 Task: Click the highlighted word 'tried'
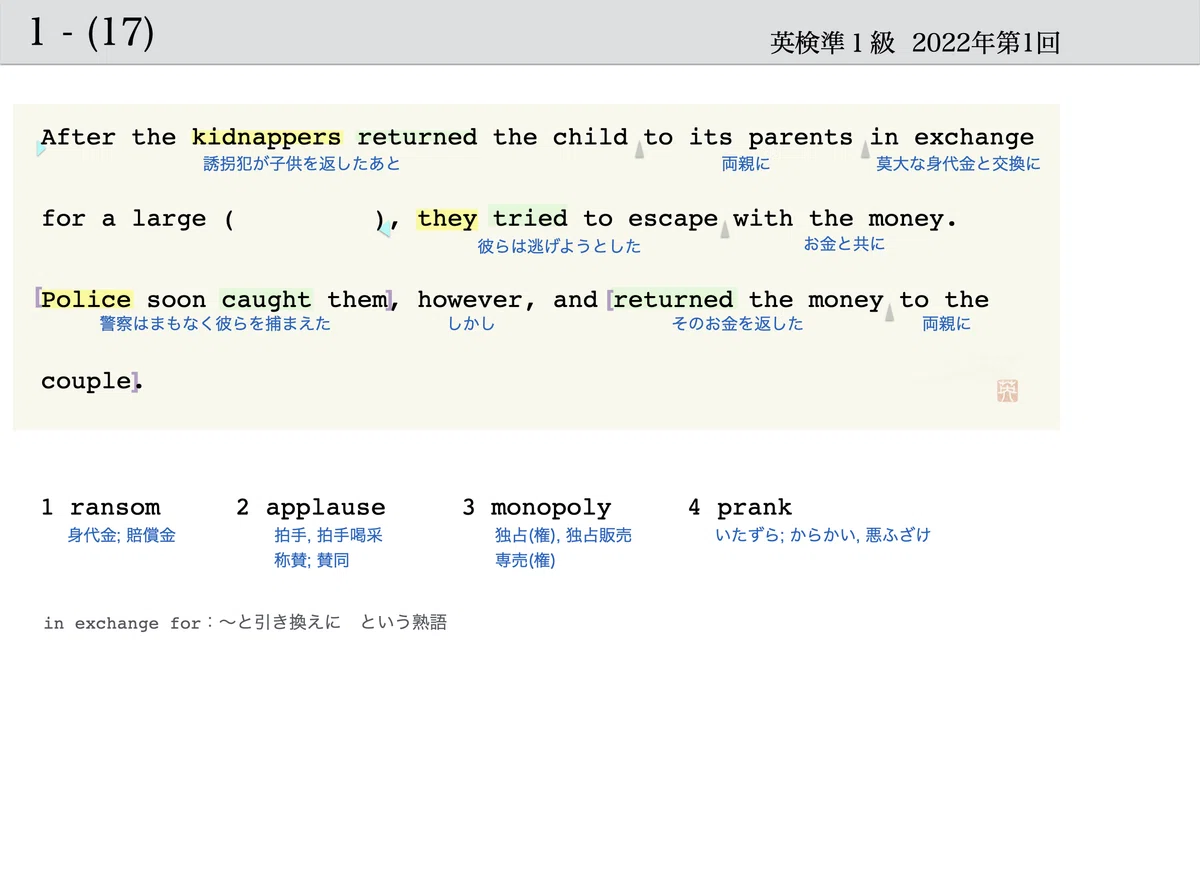click(530, 219)
